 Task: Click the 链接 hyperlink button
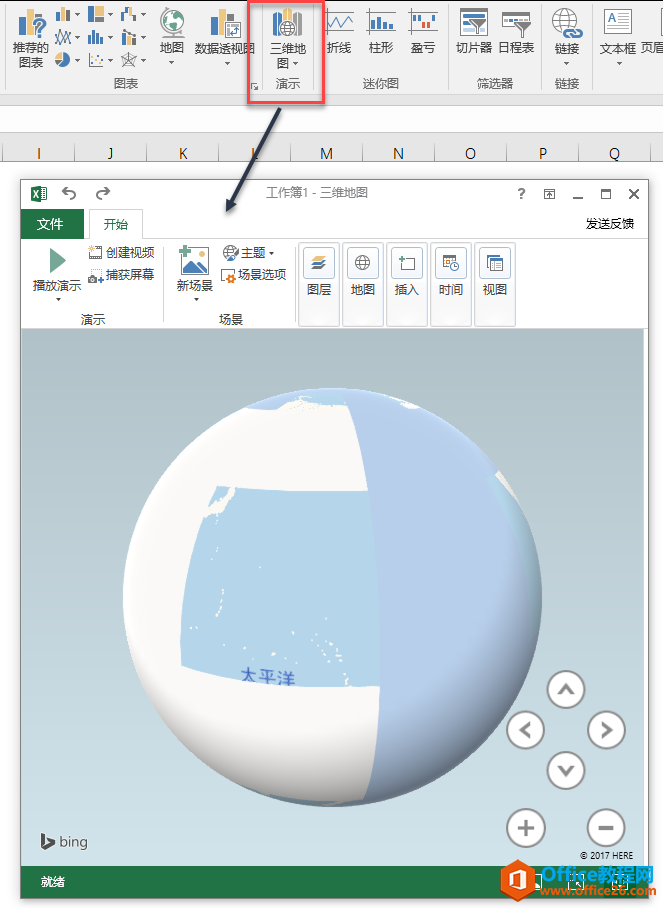[x=566, y=38]
